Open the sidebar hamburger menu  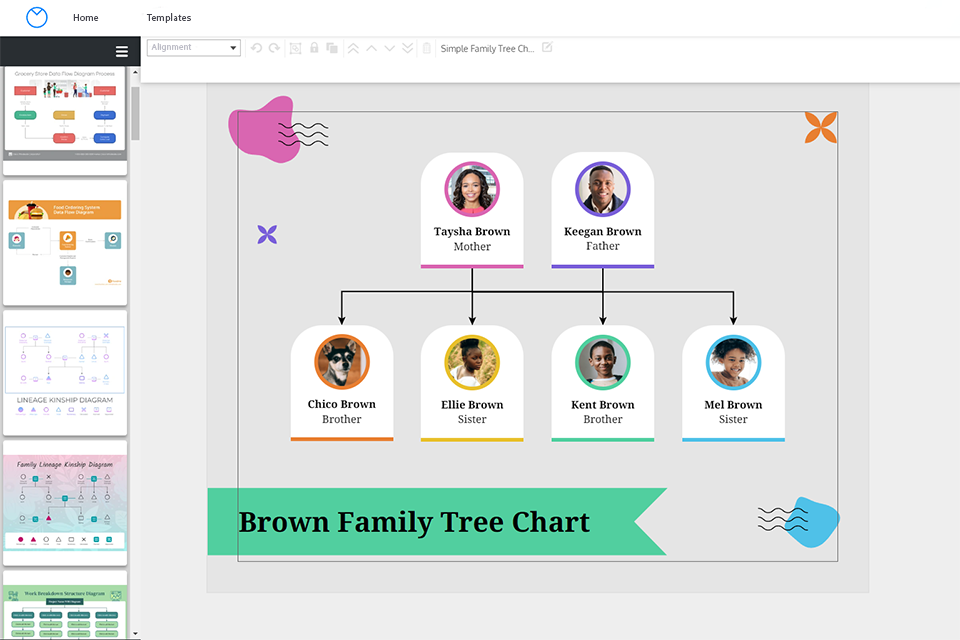pyautogui.click(x=121, y=51)
